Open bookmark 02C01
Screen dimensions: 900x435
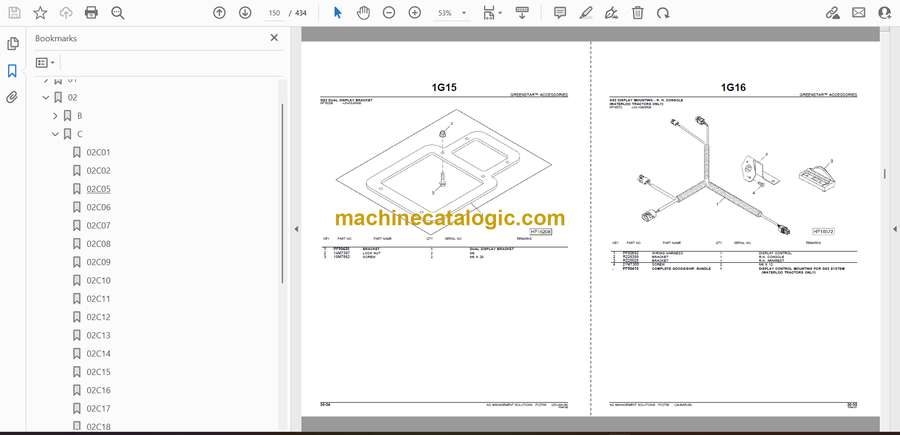(99, 153)
